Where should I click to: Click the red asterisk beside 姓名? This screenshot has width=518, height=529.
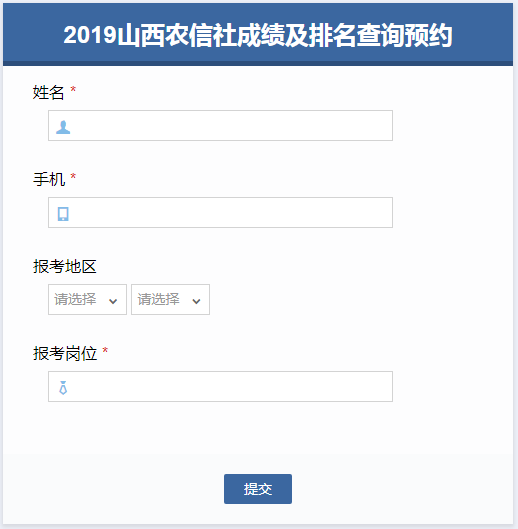73,89
